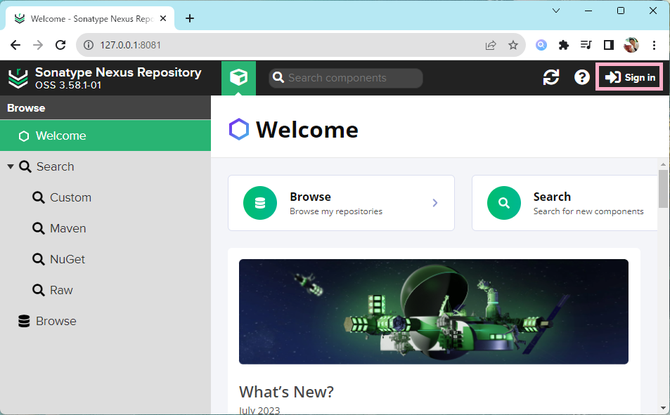This screenshot has height=415, width=670.
Task: Click the blue search extension icon
Action: point(541,45)
